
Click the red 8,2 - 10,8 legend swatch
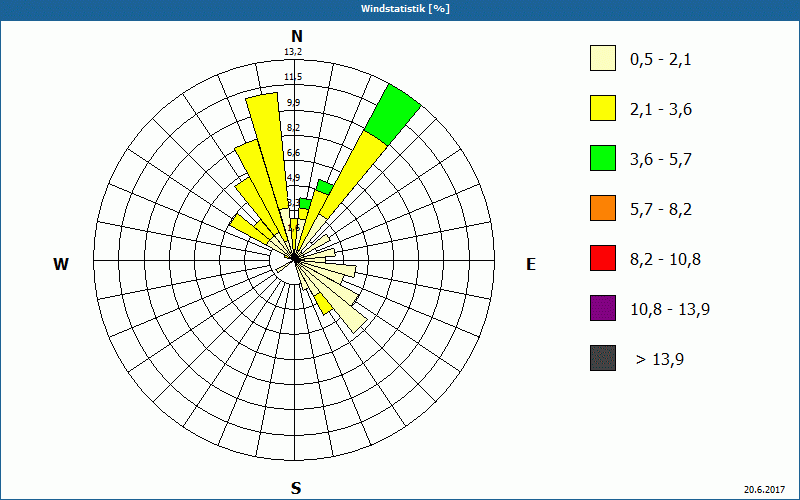603,258
